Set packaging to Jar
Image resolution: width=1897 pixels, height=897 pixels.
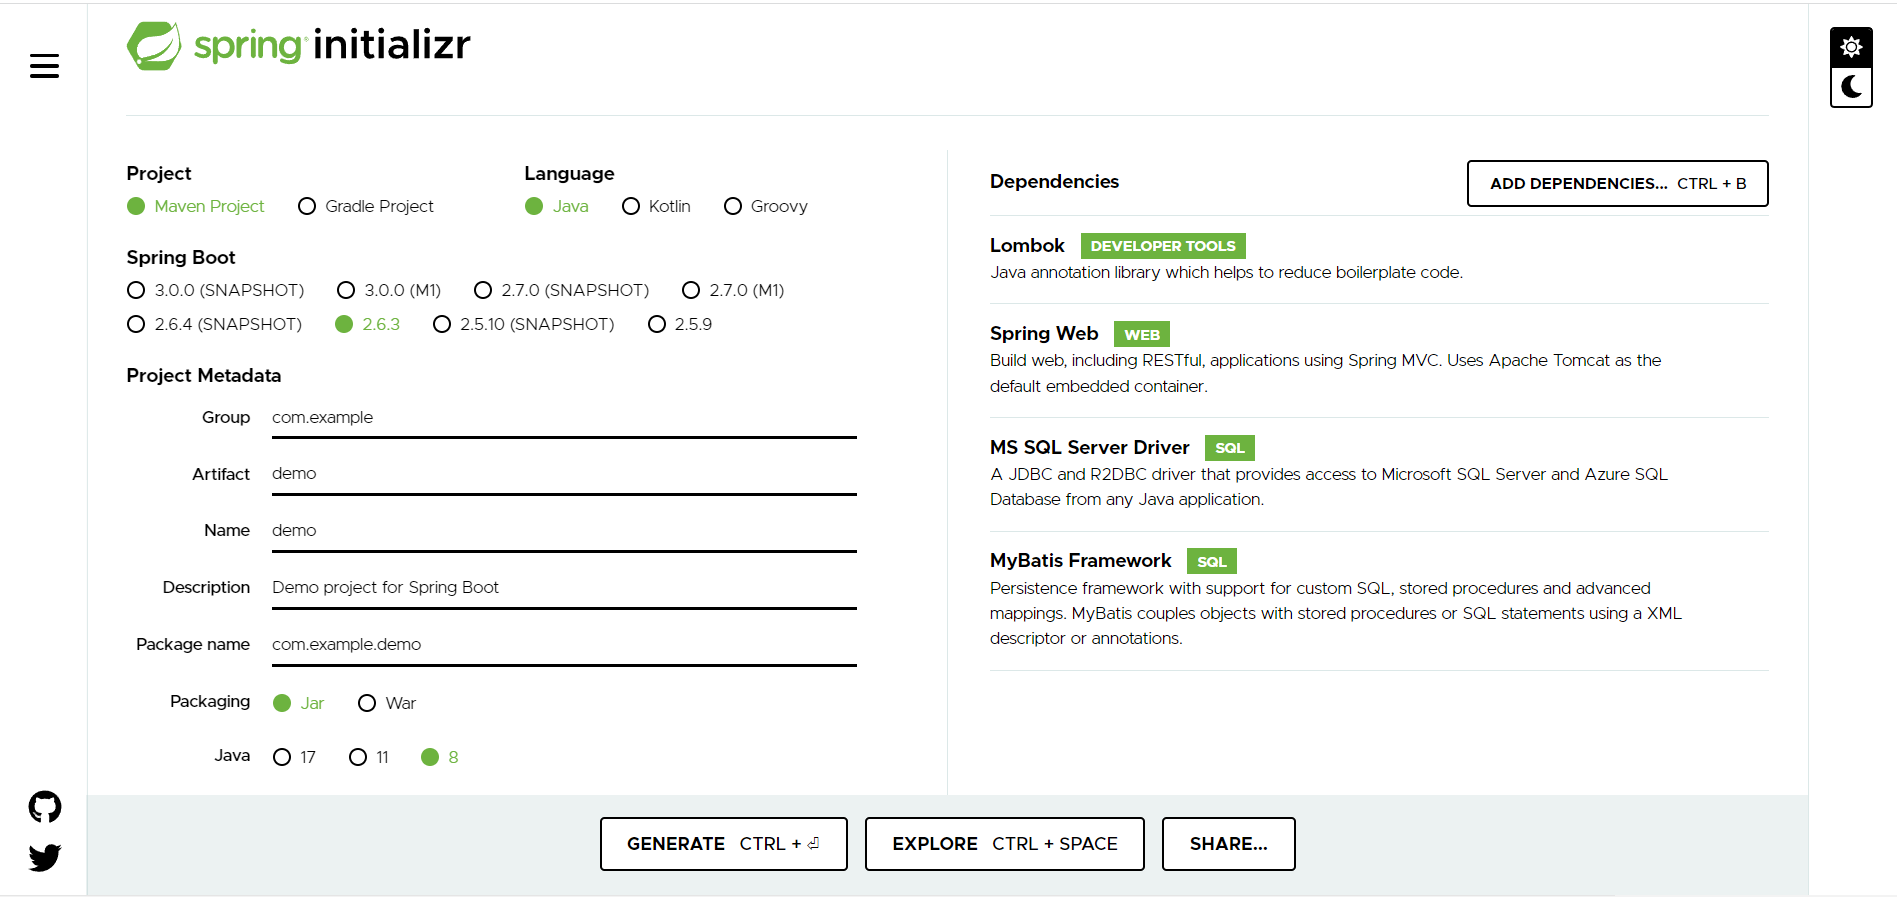pyautogui.click(x=299, y=703)
